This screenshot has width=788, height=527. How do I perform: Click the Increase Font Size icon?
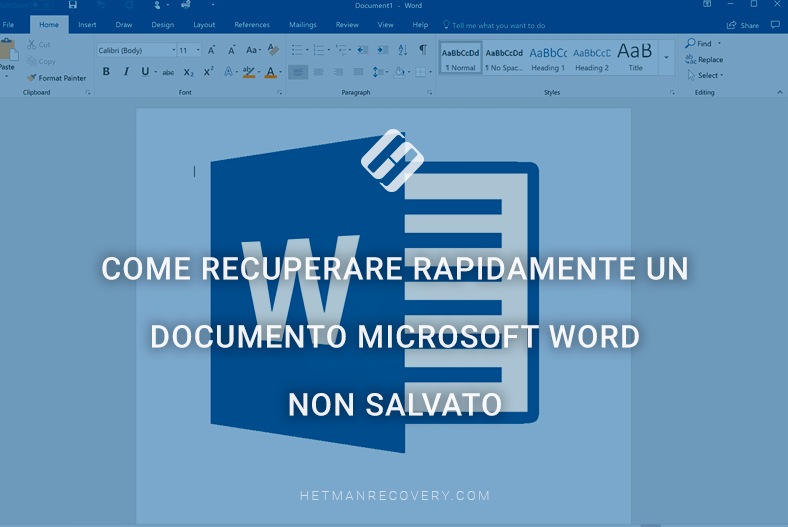pyautogui.click(x=212, y=50)
